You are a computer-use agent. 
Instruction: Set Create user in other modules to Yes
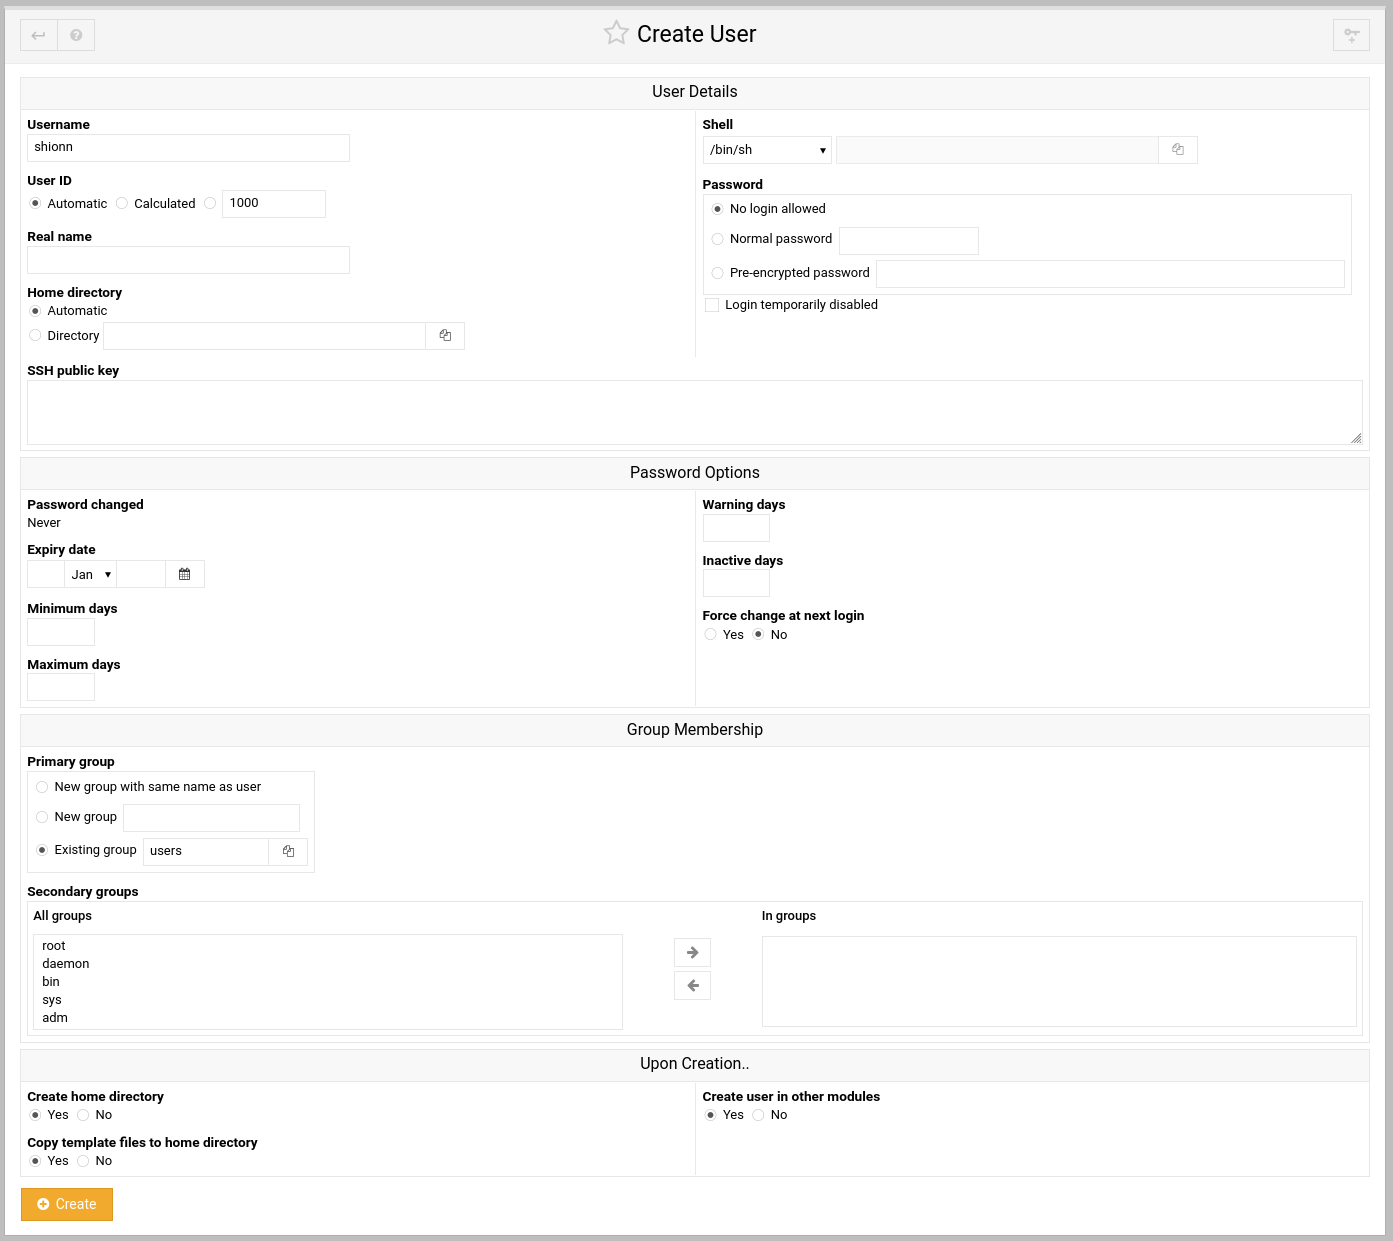click(711, 1115)
